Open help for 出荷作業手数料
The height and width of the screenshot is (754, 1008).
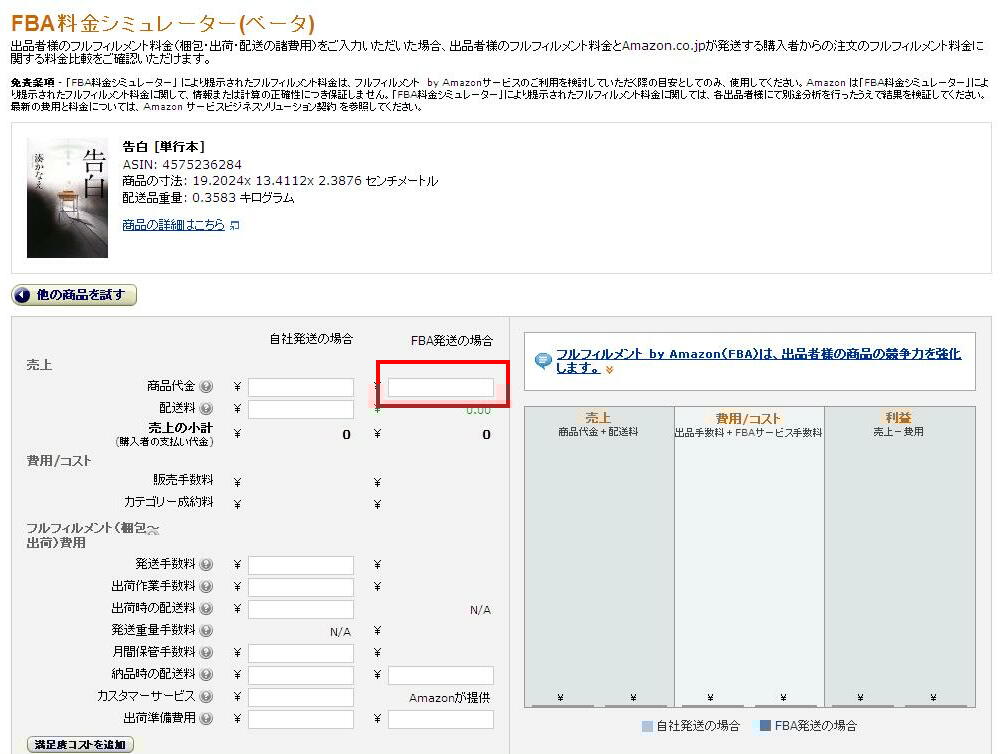pyautogui.click(x=205, y=586)
